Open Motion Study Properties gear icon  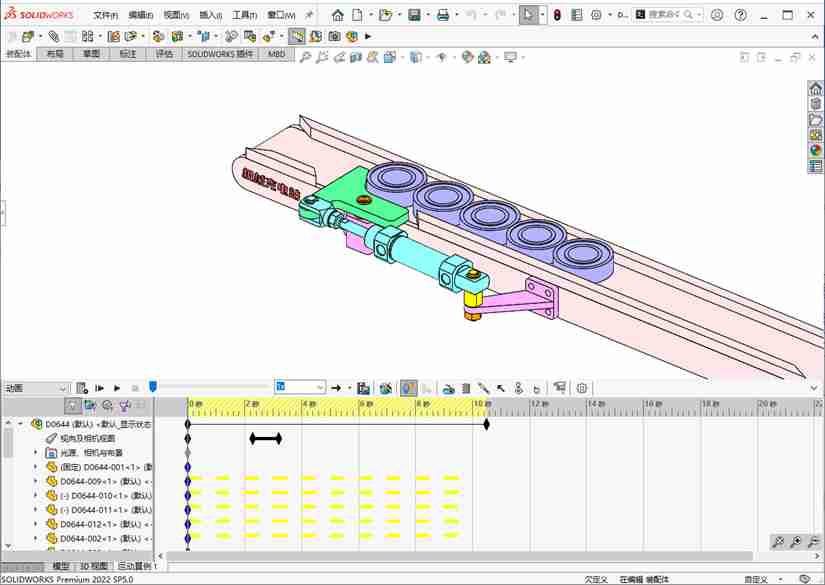pyautogui.click(x=582, y=388)
